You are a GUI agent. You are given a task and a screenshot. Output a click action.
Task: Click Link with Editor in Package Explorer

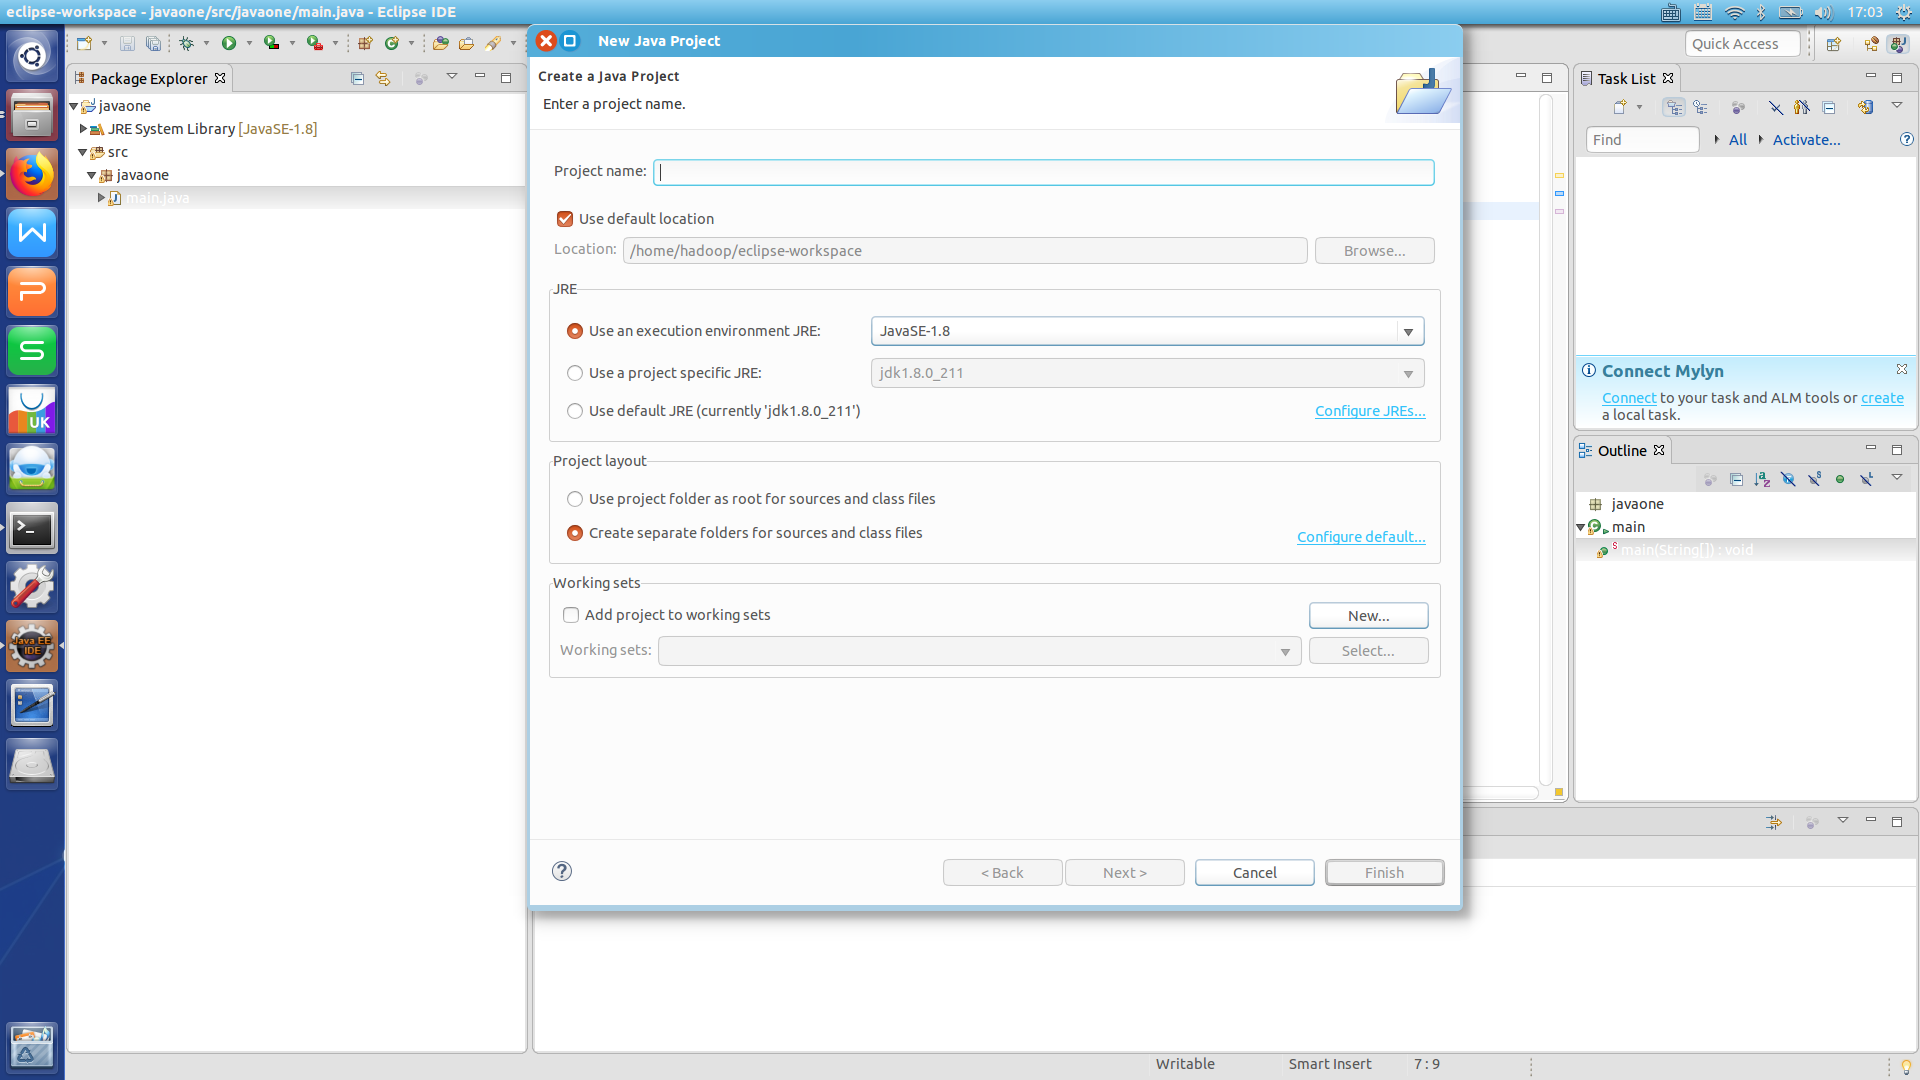[x=383, y=78]
